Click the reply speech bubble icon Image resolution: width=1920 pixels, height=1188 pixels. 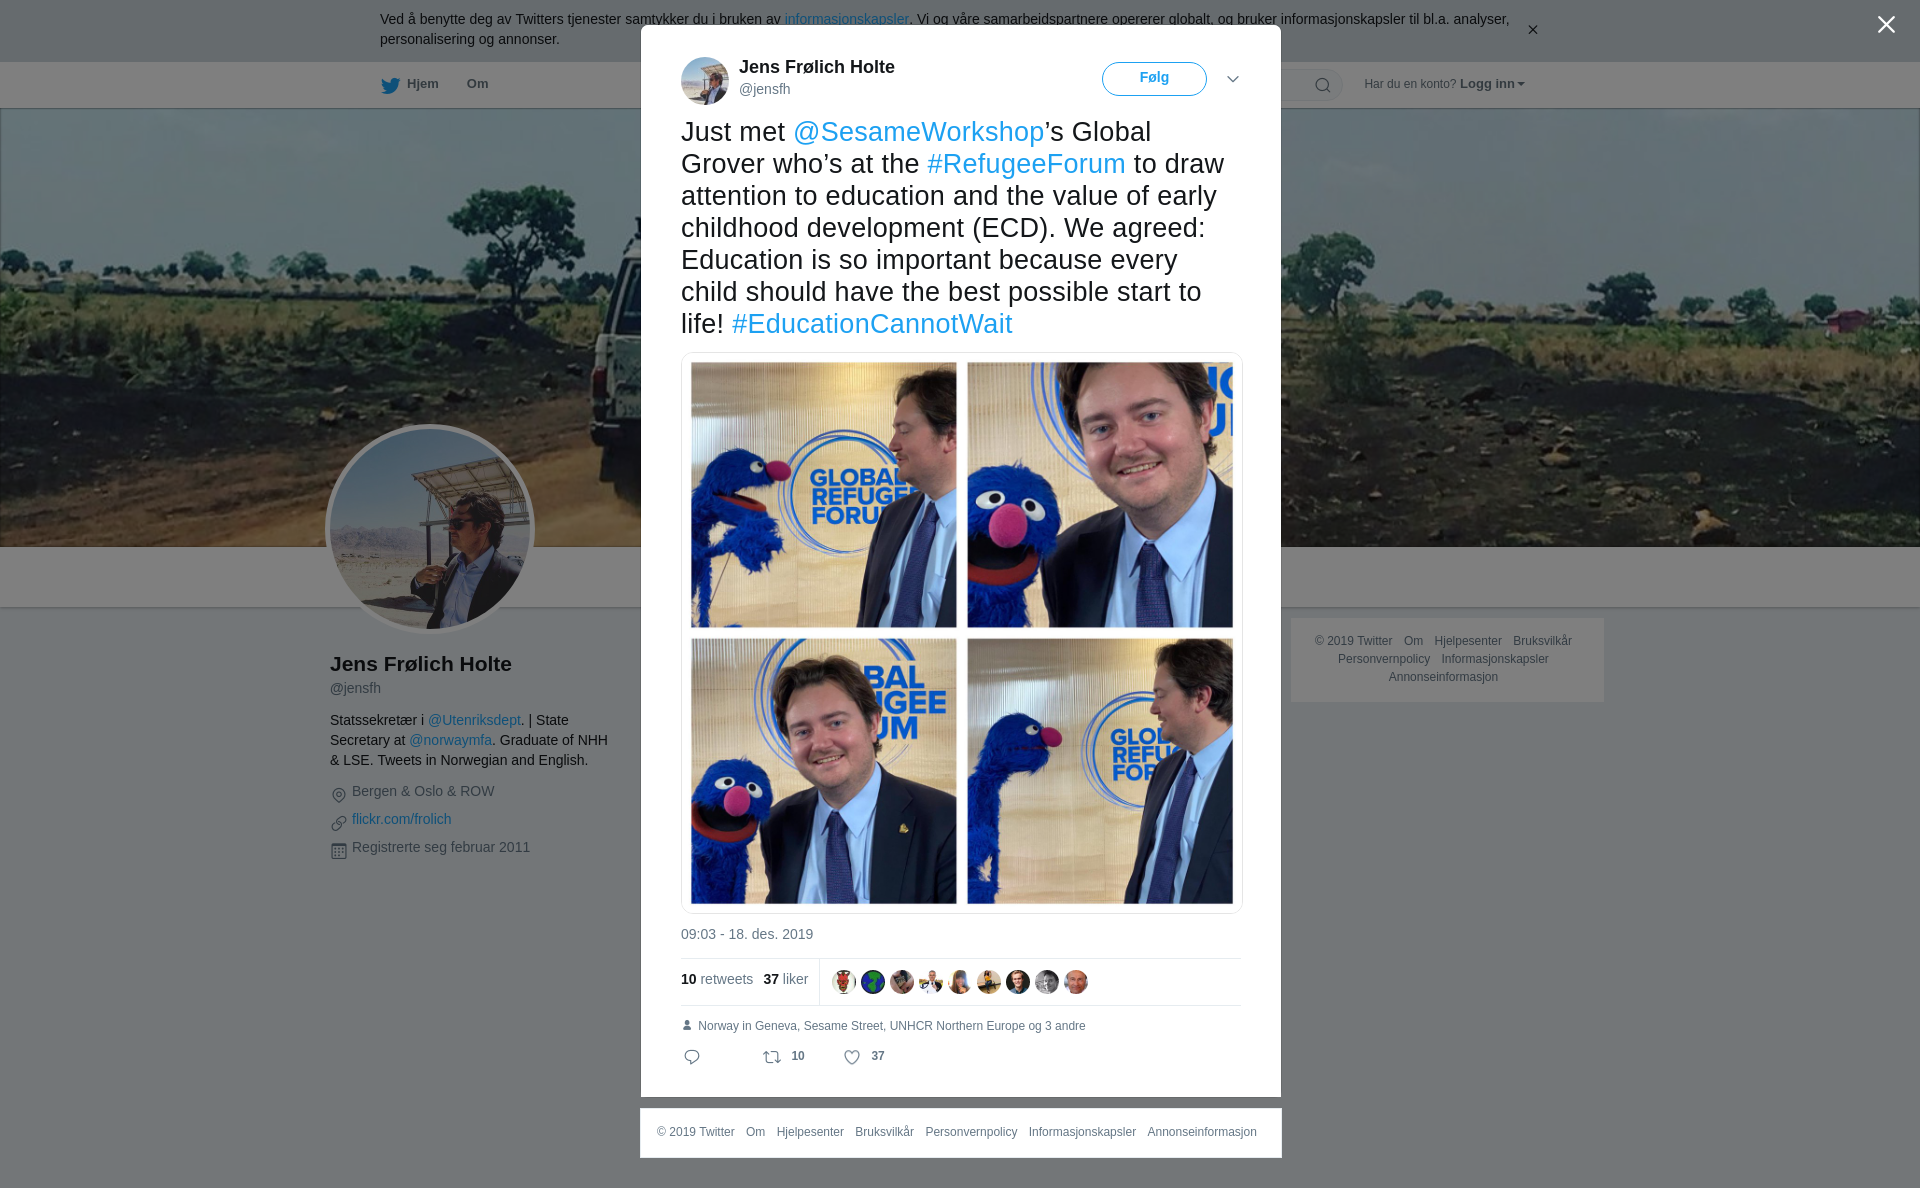[692, 1057]
